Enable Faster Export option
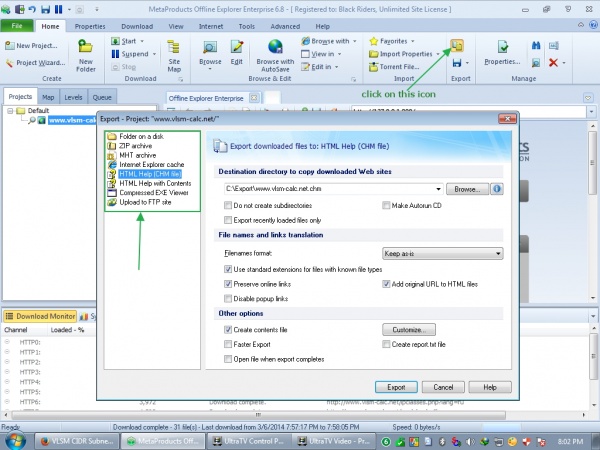600x450 pixels. pyautogui.click(x=228, y=344)
